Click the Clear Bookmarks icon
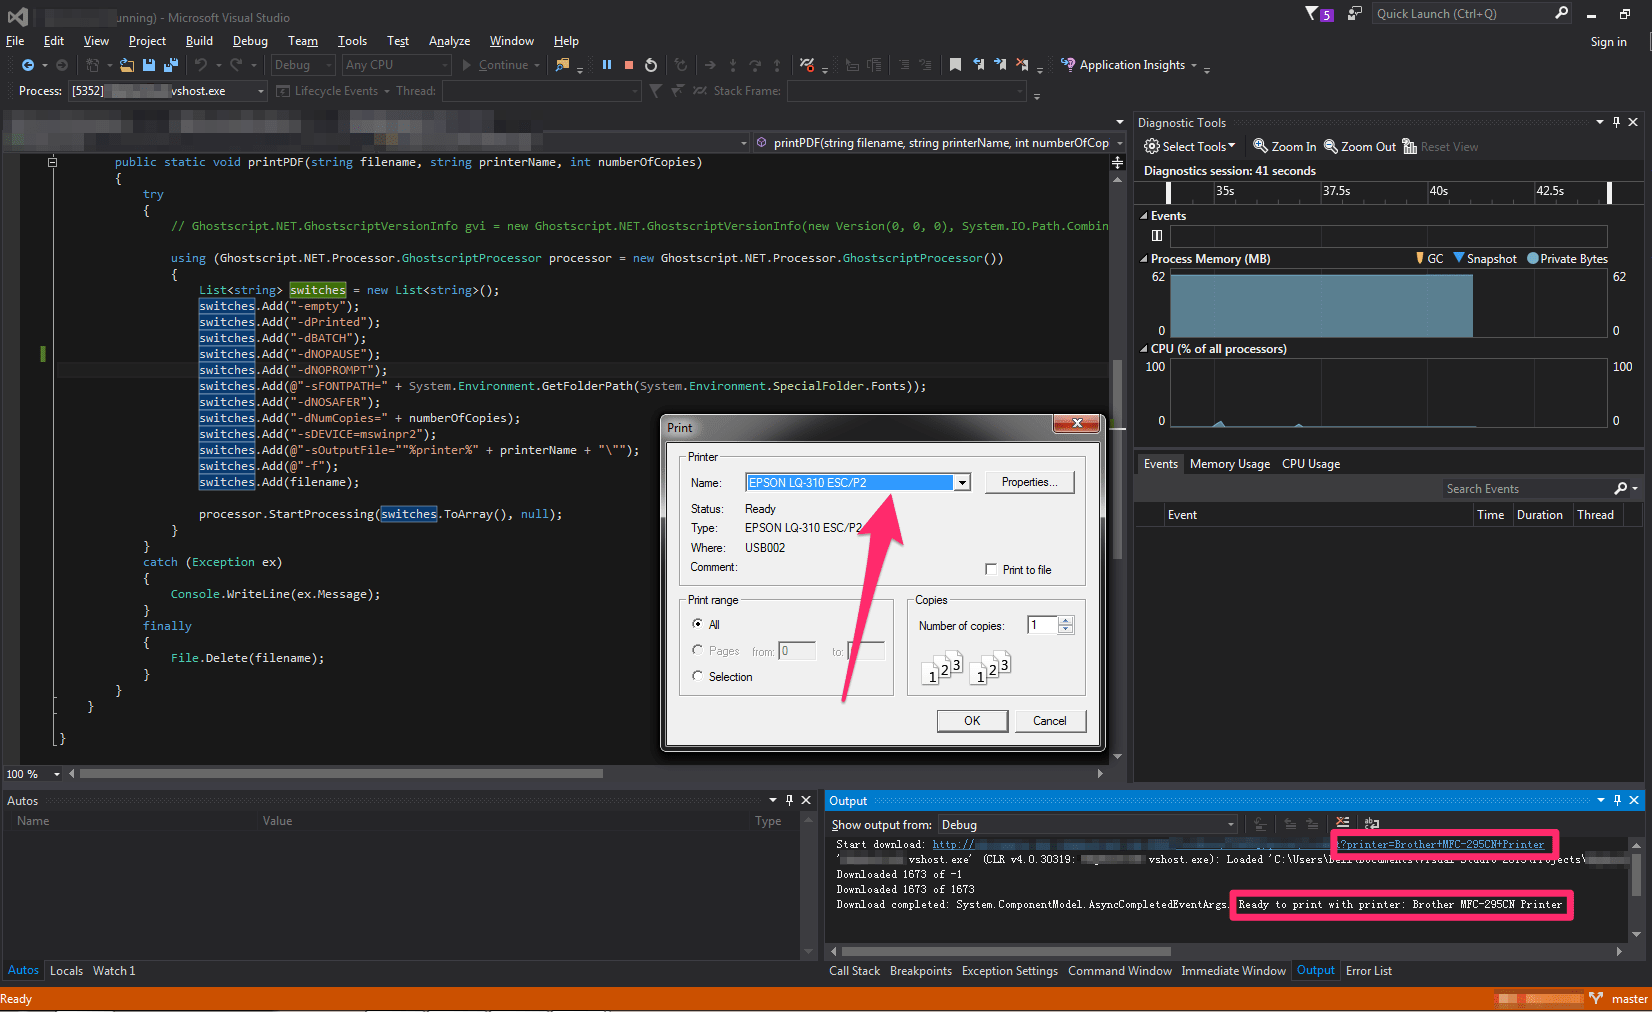Viewport: 1652px width, 1012px height. point(1022,65)
